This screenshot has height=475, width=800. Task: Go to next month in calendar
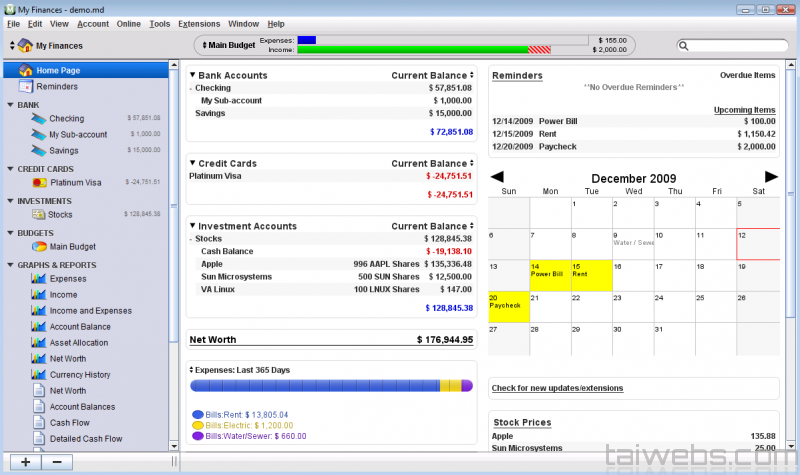click(771, 177)
